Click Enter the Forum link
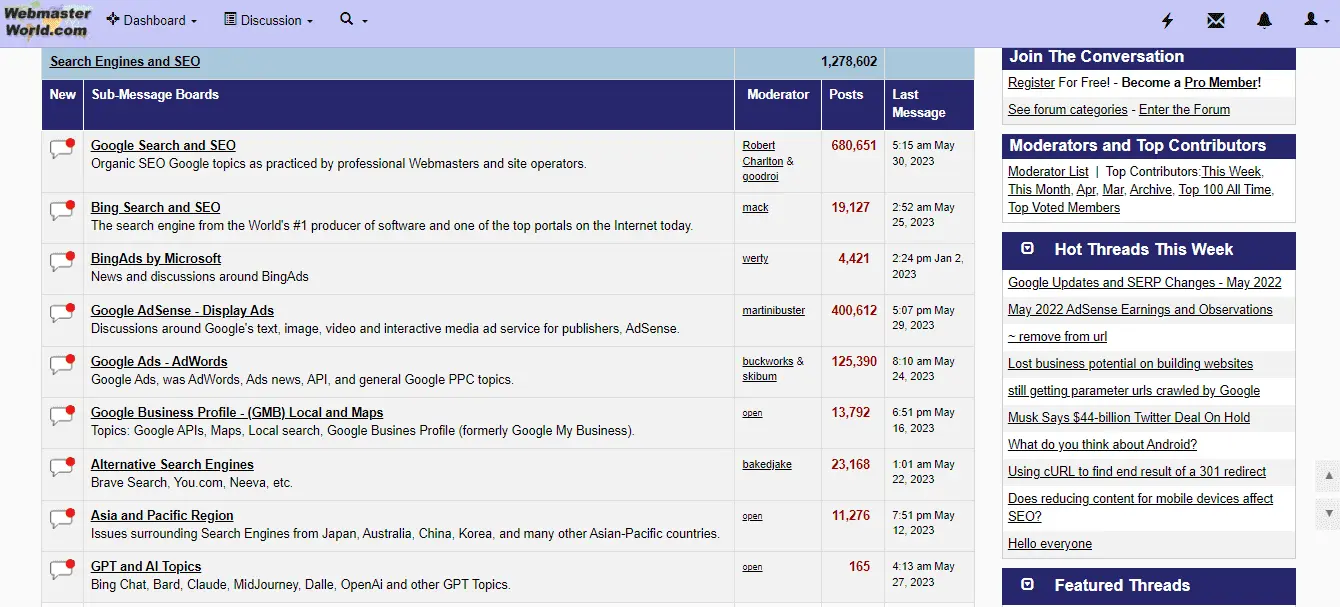This screenshot has height=607, width=1340. pyautogui.click(x=1184, y=110)
